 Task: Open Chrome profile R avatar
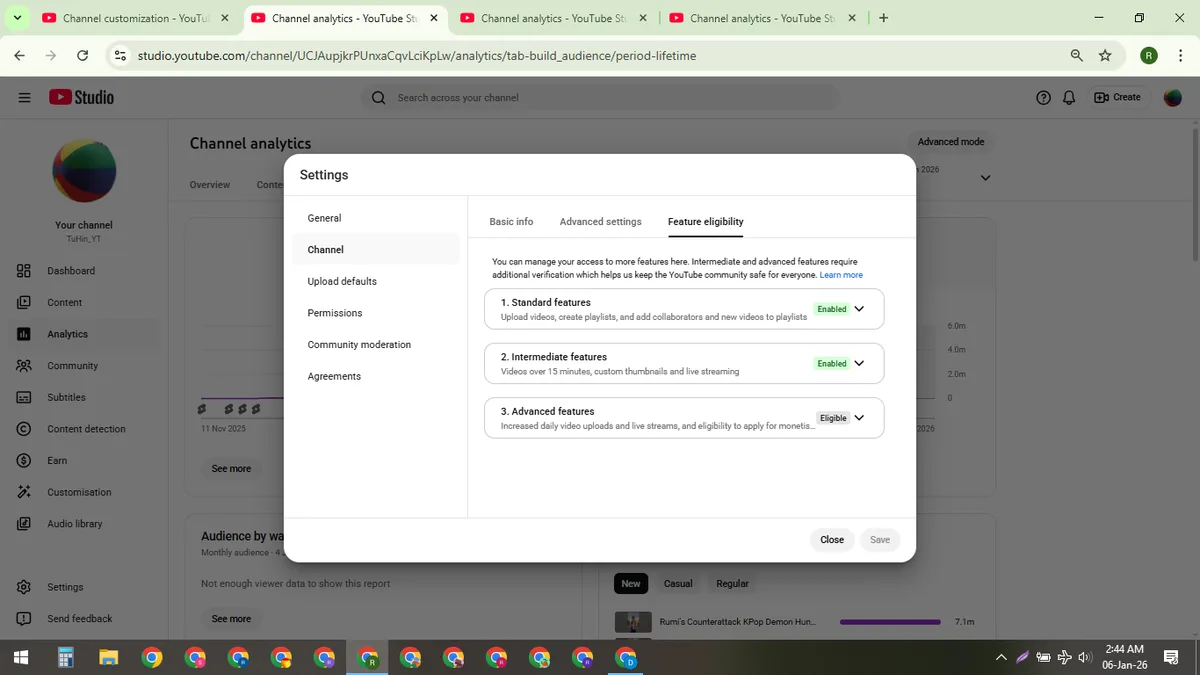pos(1149,56)
